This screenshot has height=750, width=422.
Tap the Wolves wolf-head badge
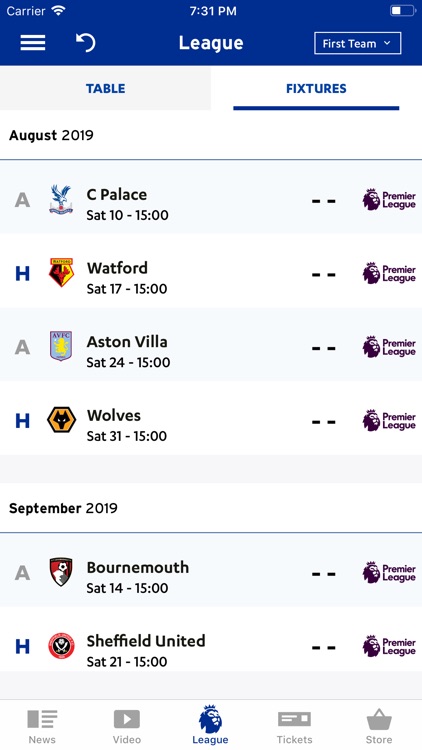(x=61, y=420)
